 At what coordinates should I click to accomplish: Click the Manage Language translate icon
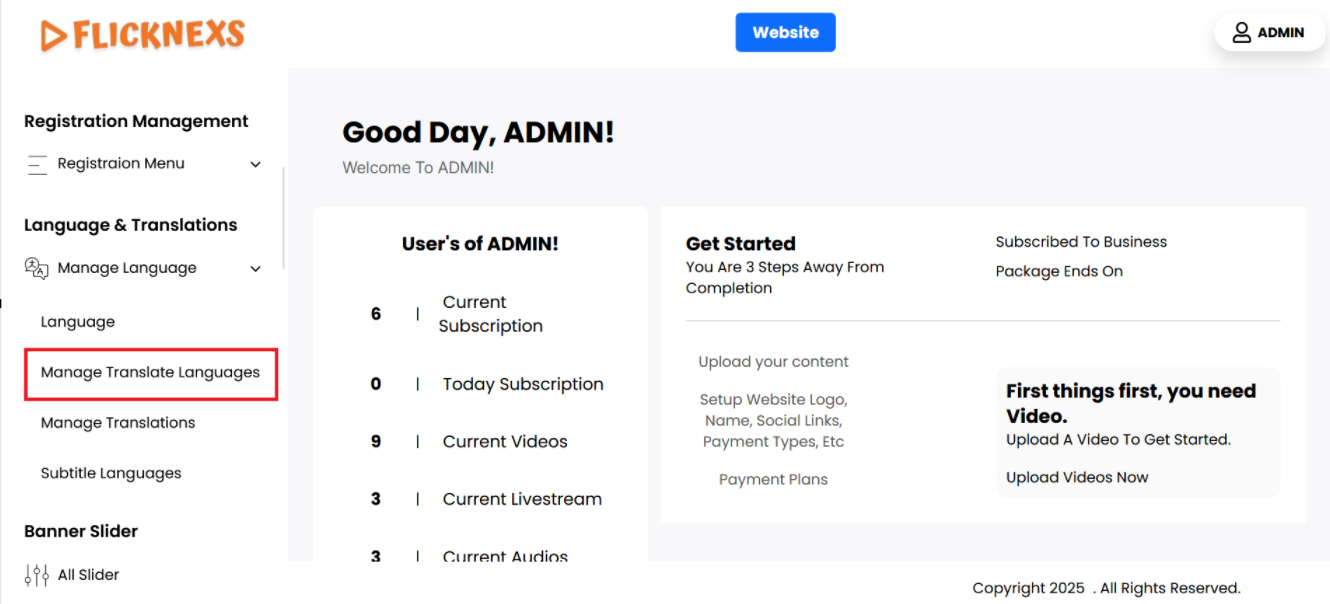pos(36,268)
